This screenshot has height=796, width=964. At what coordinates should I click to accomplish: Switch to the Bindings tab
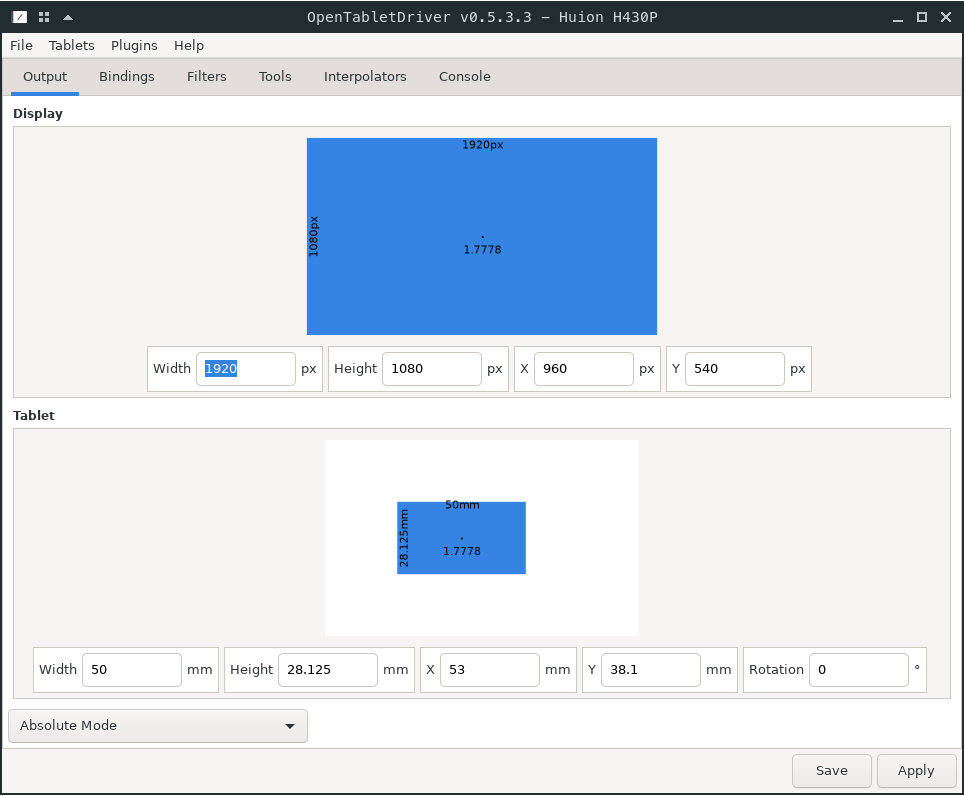point(127,77)
